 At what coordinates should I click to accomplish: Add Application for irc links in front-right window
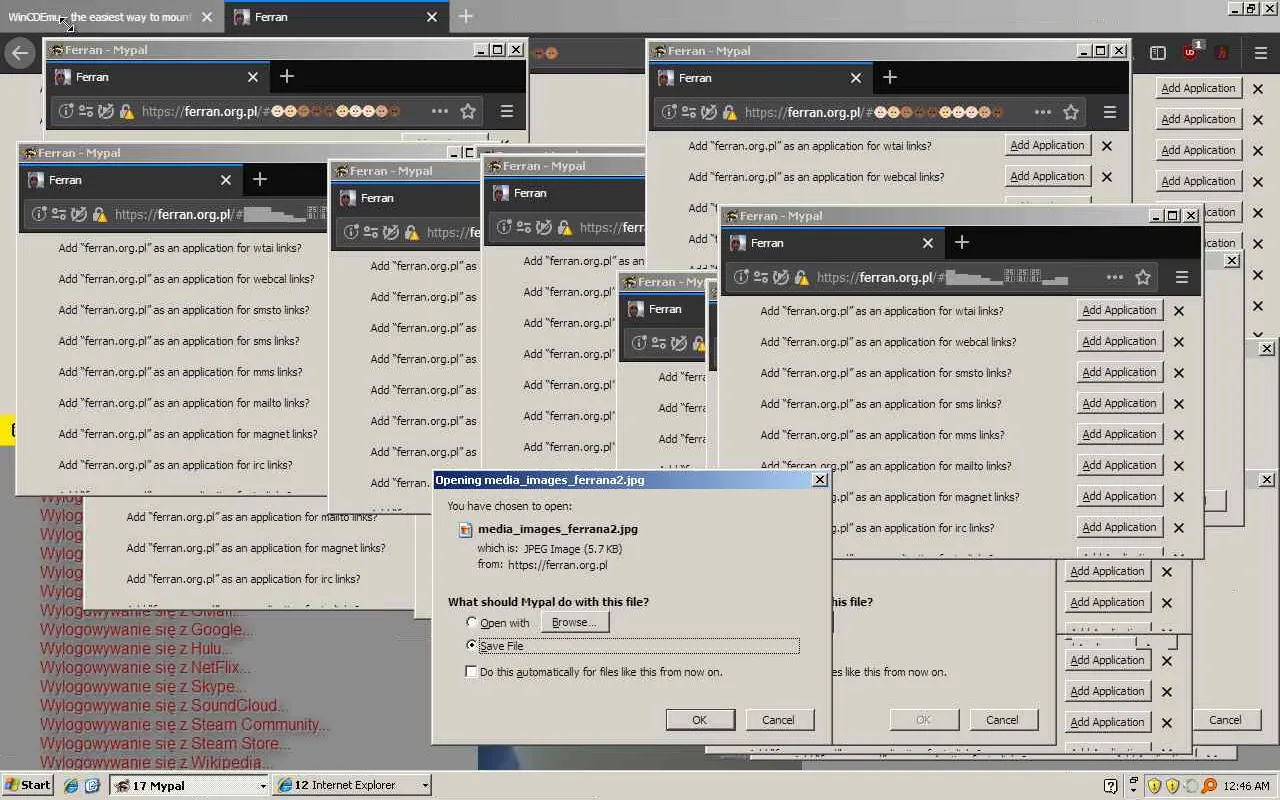point(1119,527)
